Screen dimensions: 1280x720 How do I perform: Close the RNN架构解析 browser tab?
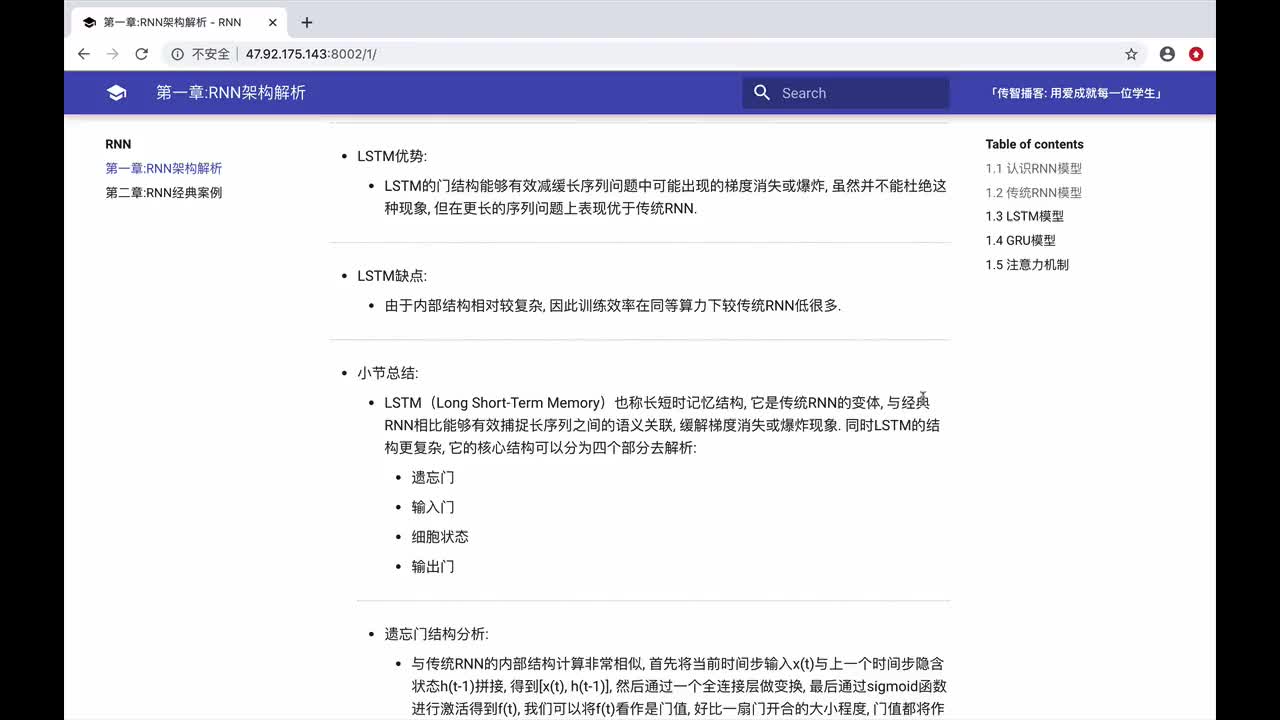click(x=271, y=22)
